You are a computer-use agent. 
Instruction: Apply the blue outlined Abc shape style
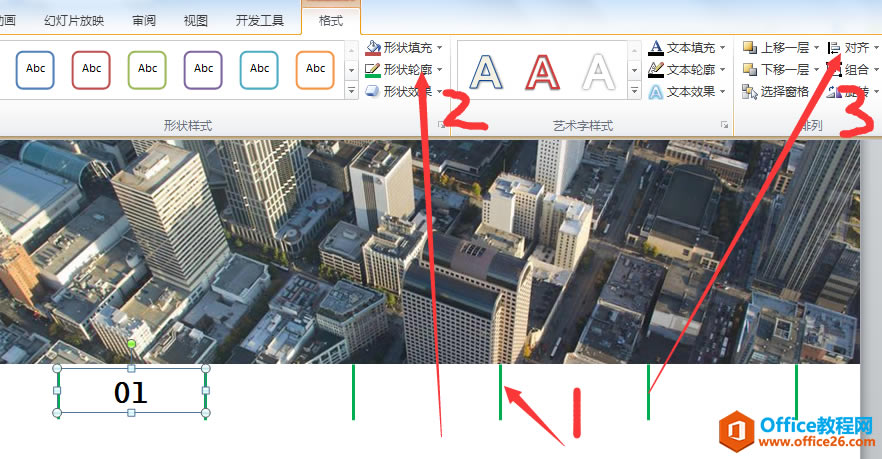pos(35,70)
